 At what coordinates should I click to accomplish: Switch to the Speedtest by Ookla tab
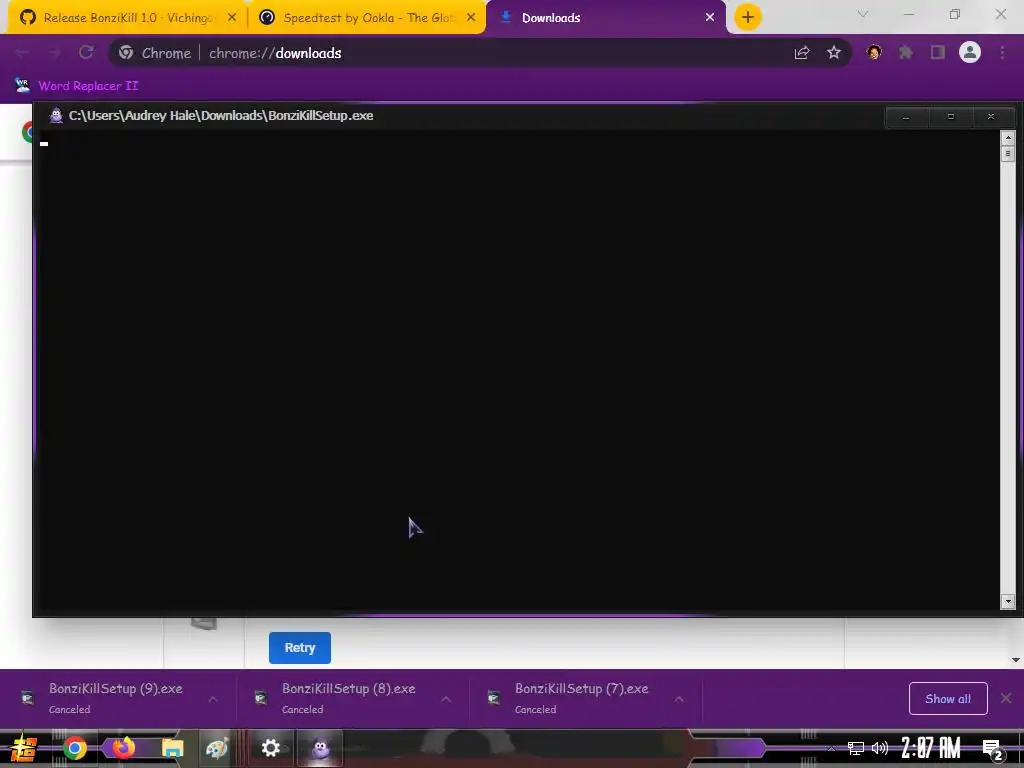[x=366, y=18]
